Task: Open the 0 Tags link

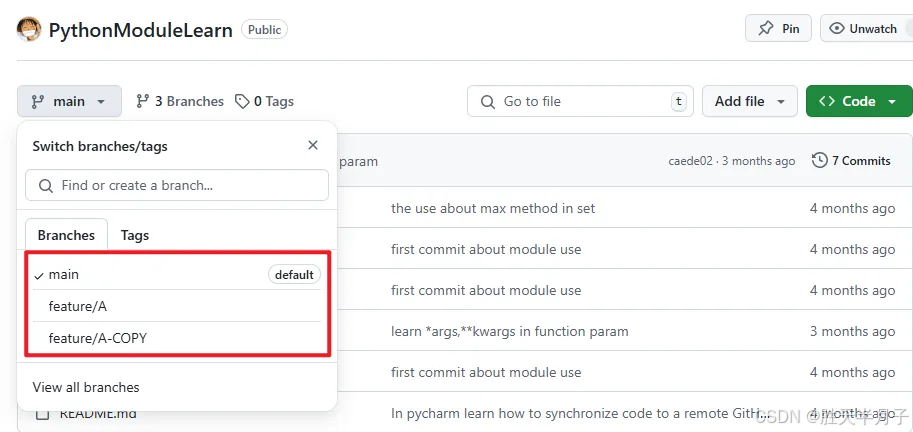Action: click(x=264, y=101)
